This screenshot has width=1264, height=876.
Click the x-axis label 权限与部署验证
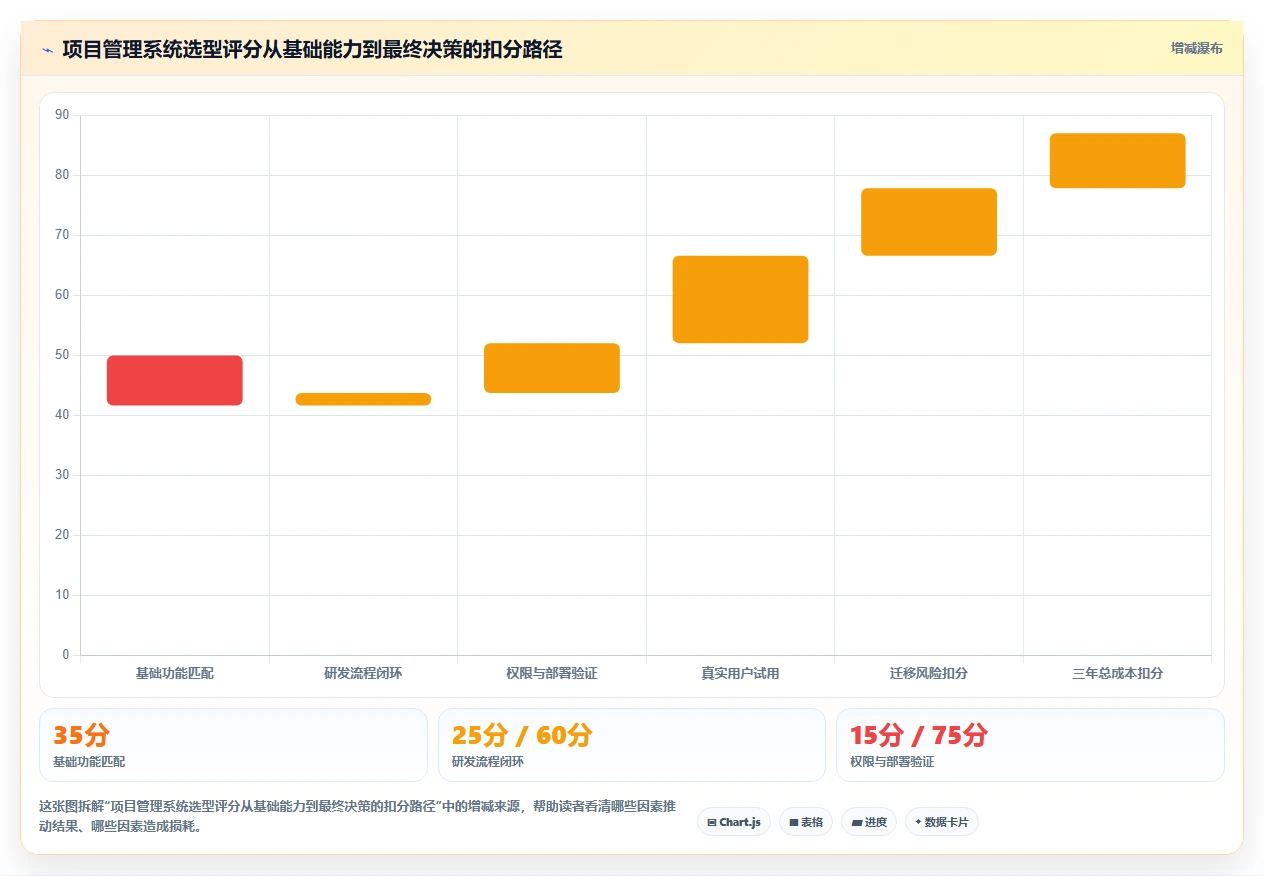(552, 674)
